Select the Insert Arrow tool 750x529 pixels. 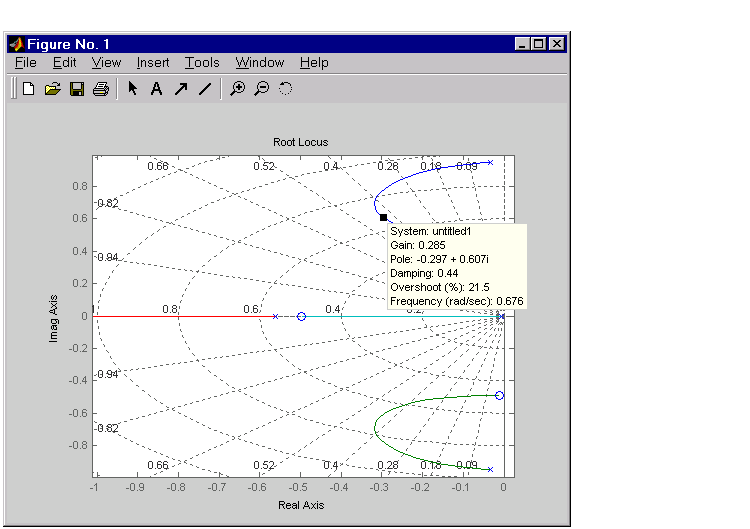pos(181,89)
